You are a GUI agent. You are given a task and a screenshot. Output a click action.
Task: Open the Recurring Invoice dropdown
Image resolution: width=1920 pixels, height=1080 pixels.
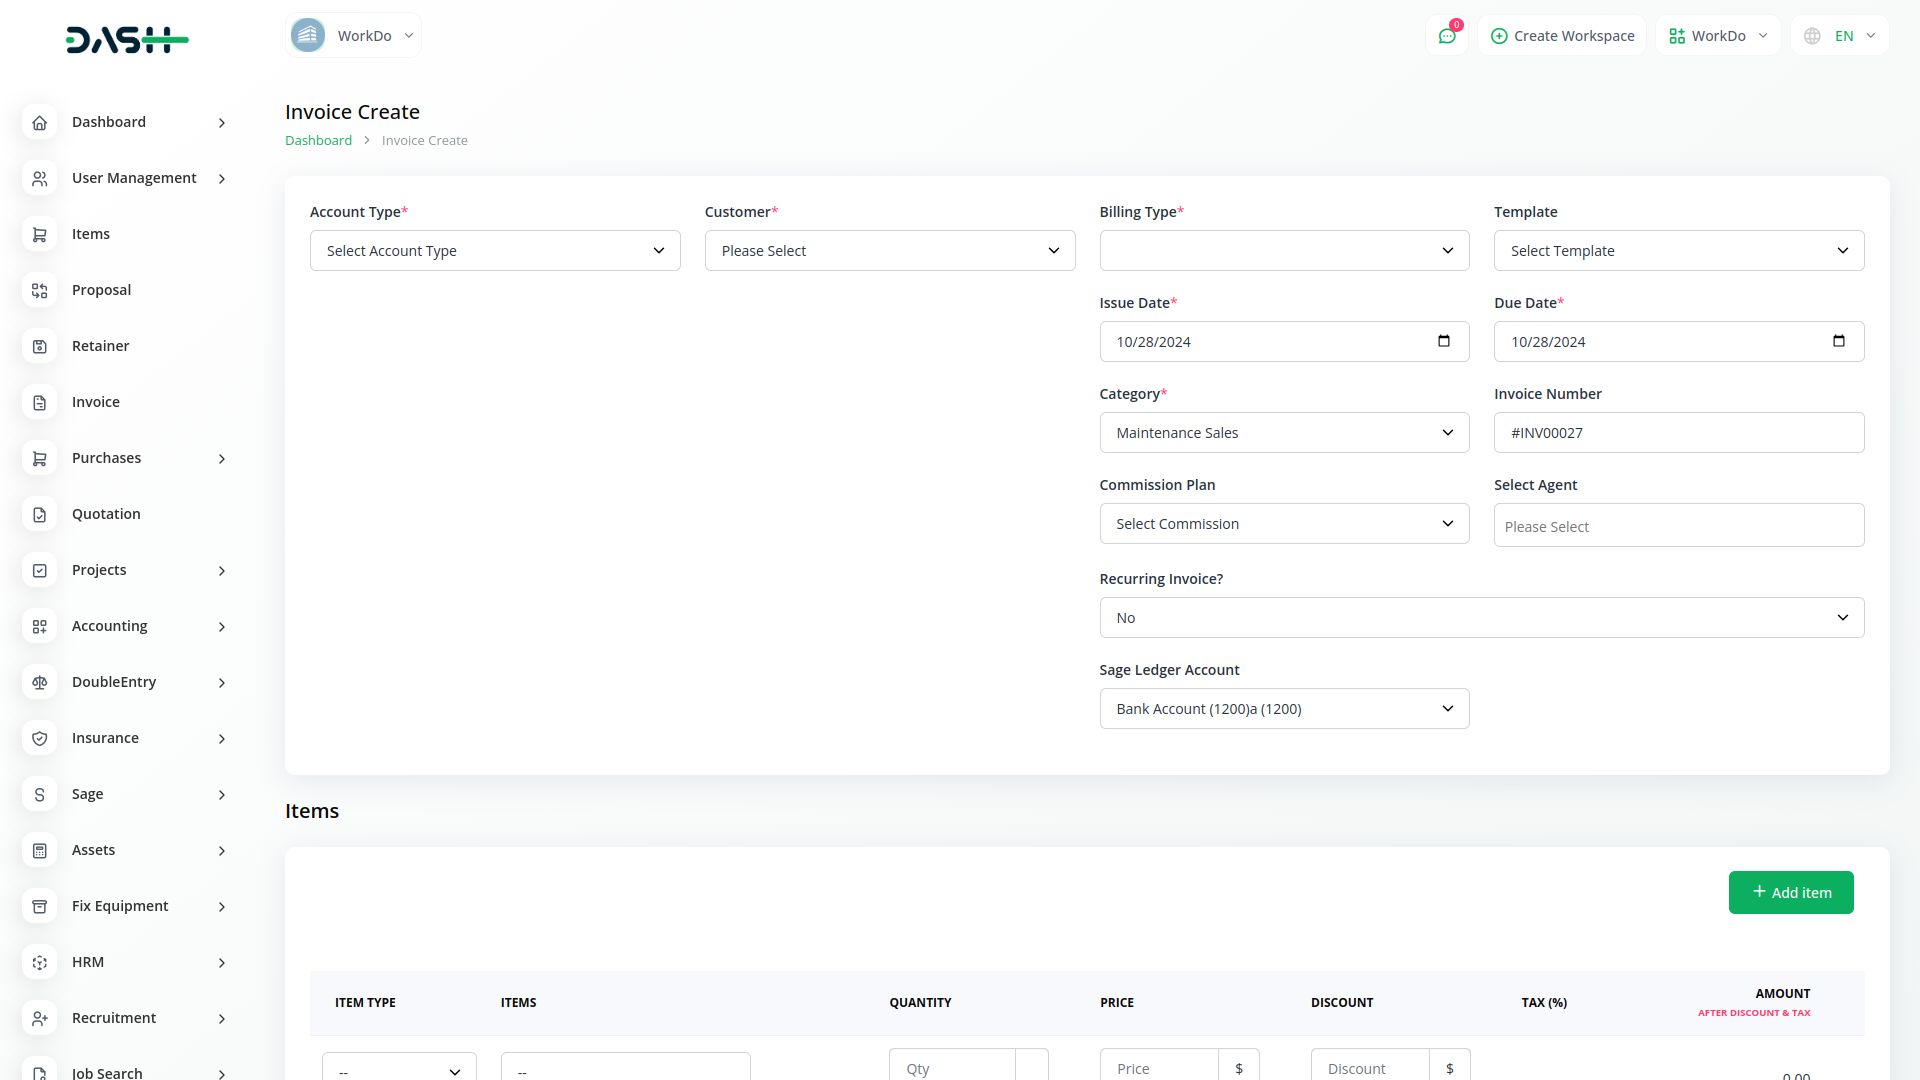click(x=1481, y=618)
